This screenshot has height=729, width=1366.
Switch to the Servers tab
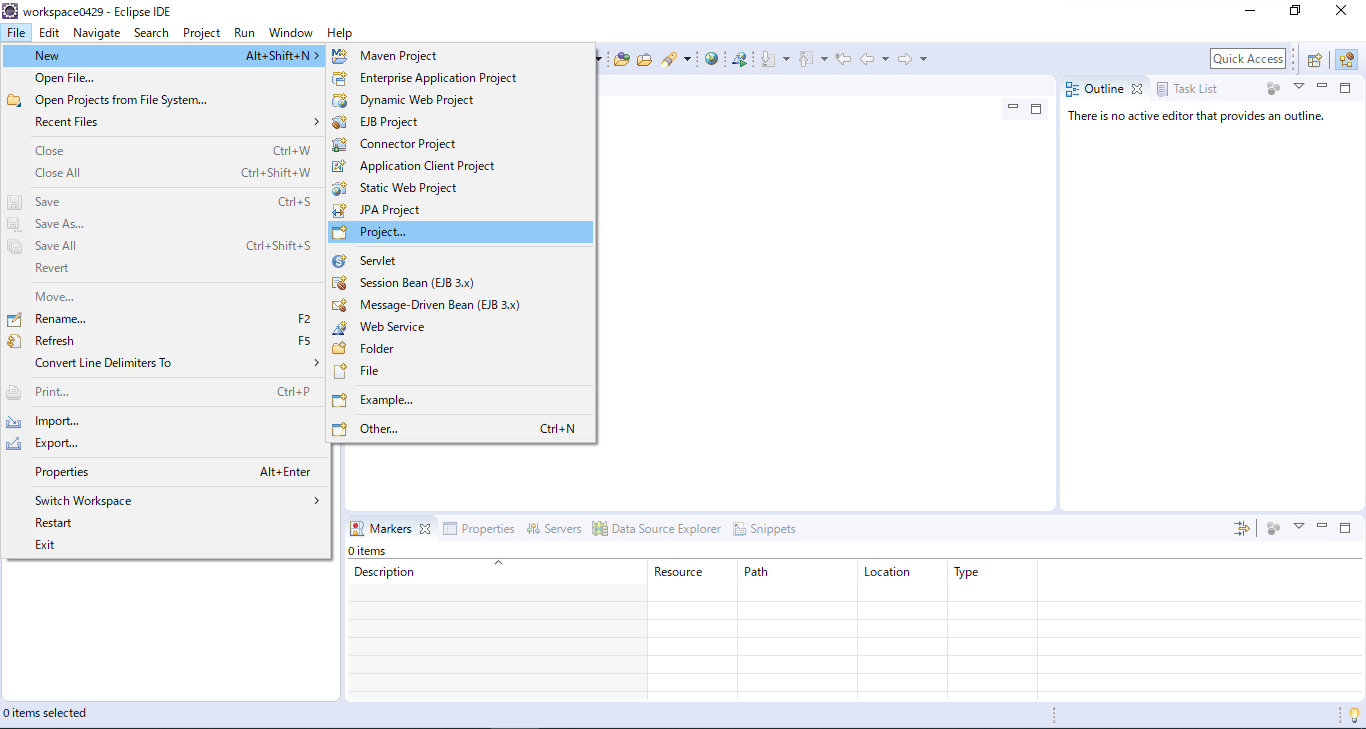point(553,529)
